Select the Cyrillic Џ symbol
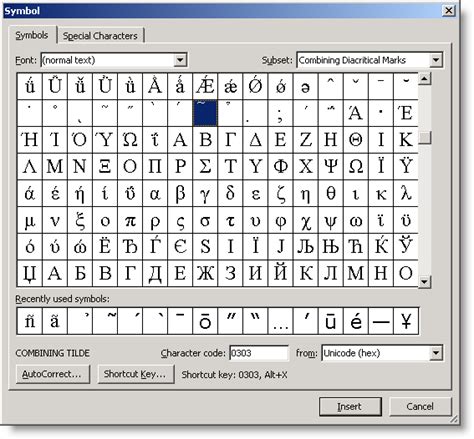This screenshot has height=439, width=474. [x=30, y=273]
